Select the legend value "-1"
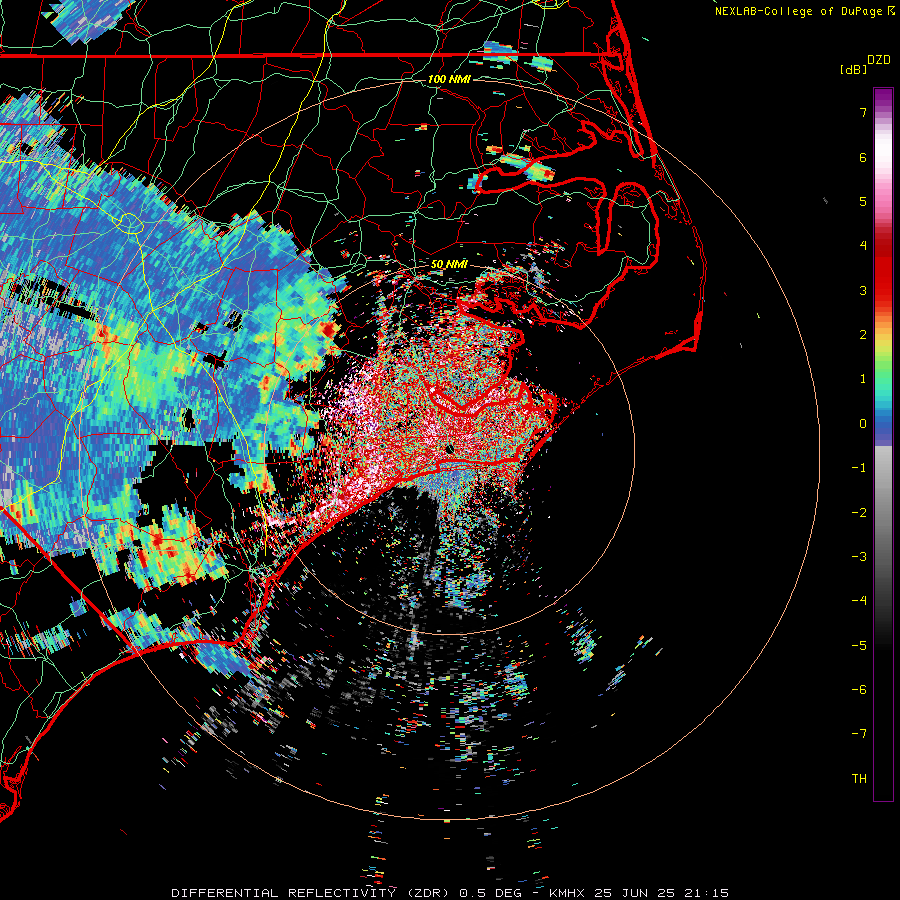900x900 pixels. tap(859, 468)
